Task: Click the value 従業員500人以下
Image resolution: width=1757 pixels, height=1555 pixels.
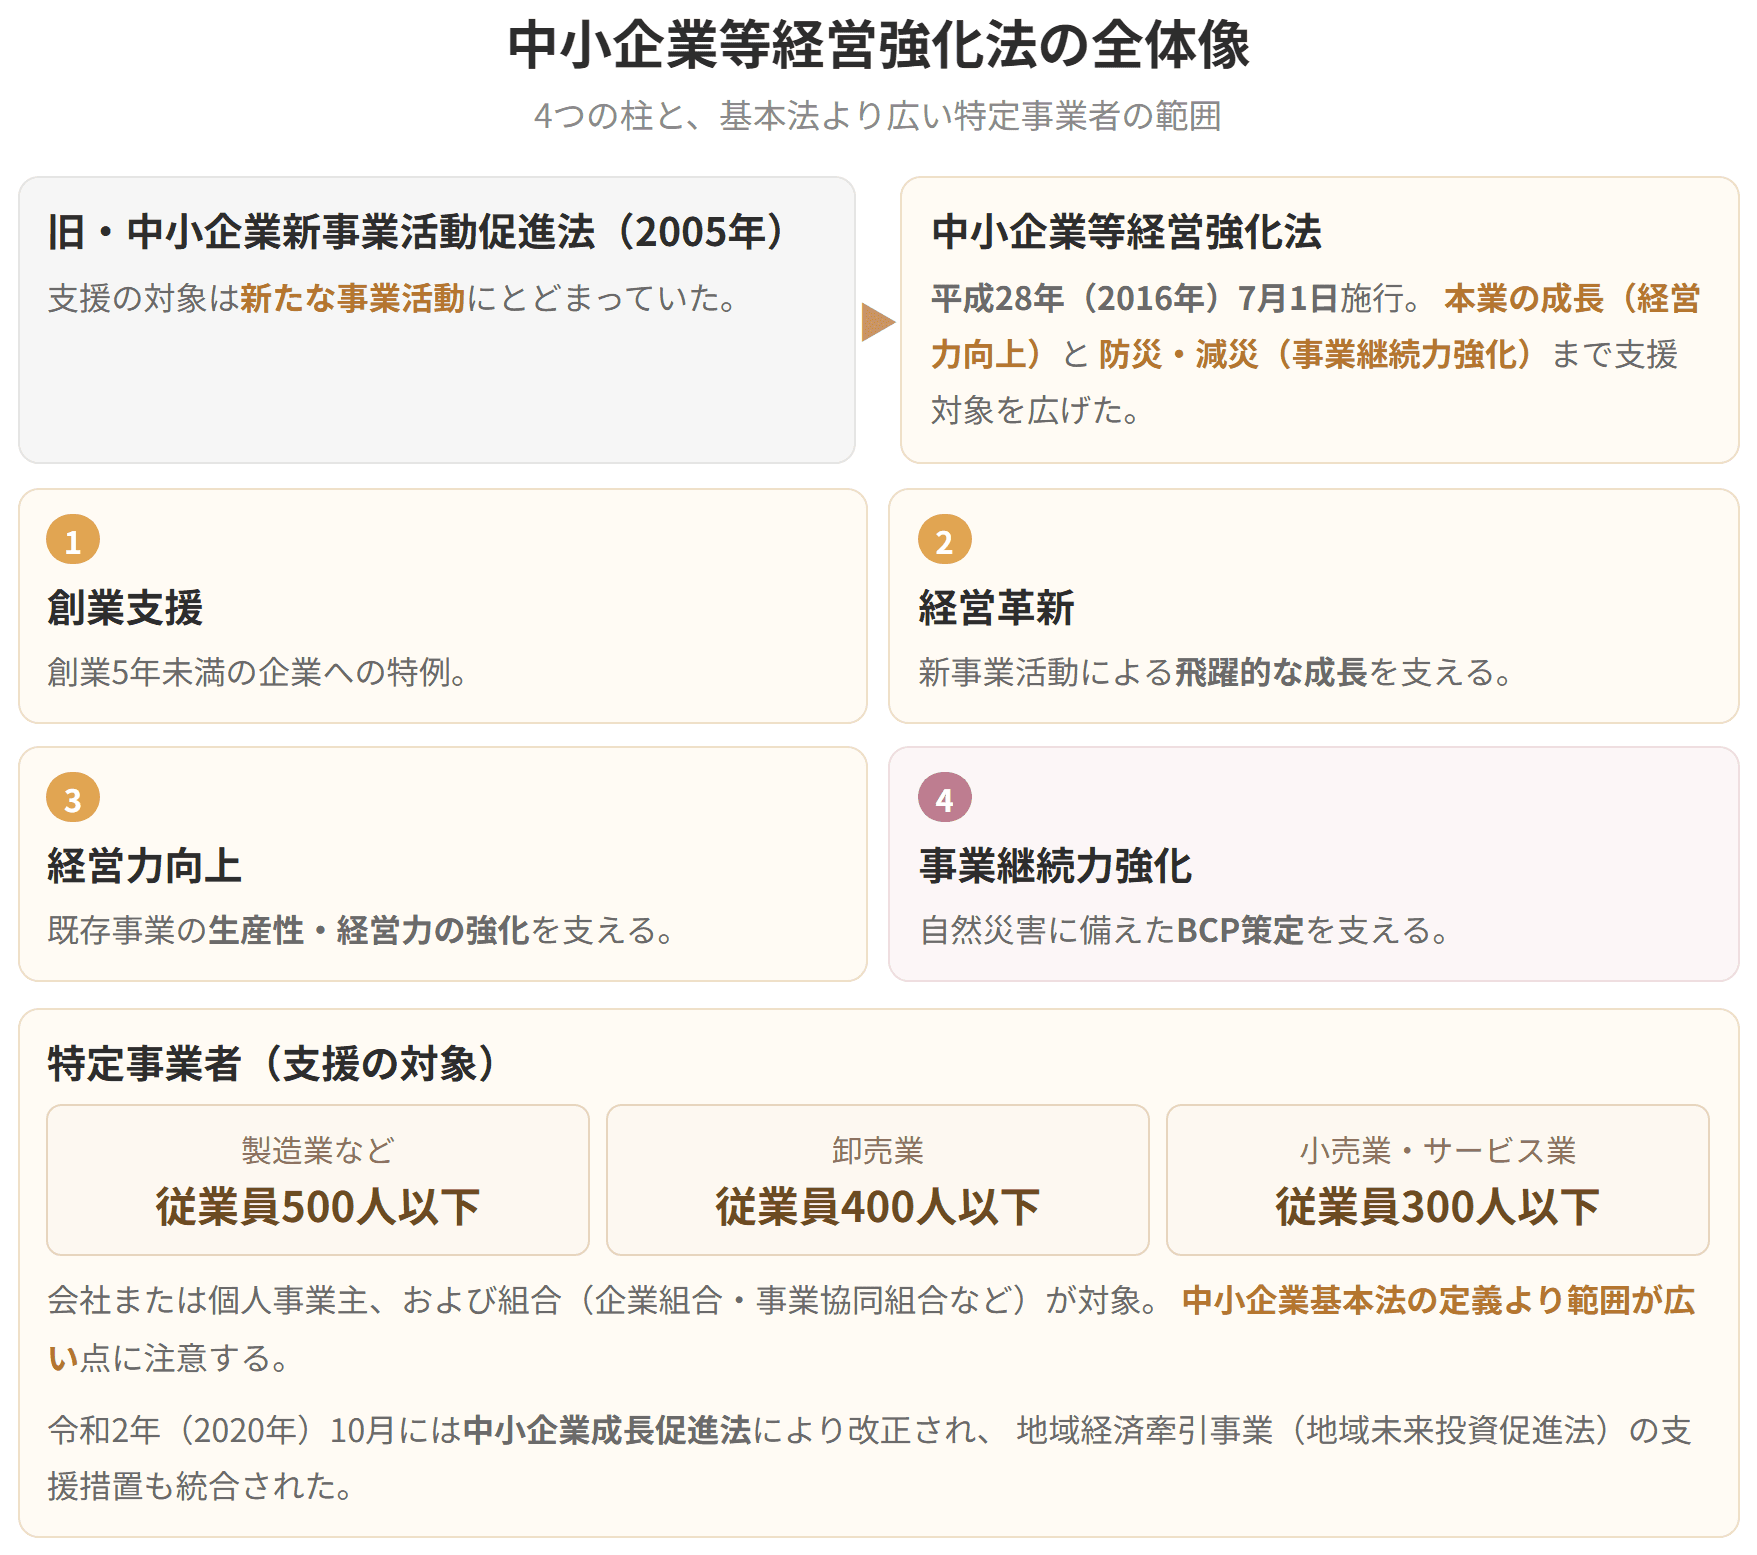Action: coord(318,1207)
